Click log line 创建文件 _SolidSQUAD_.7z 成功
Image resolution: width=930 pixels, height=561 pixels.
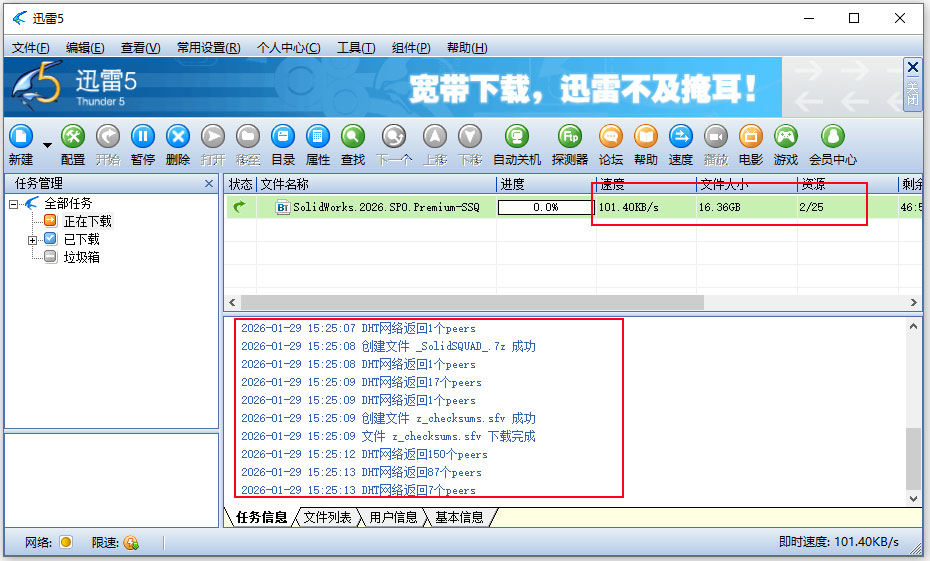pos(388,346)
